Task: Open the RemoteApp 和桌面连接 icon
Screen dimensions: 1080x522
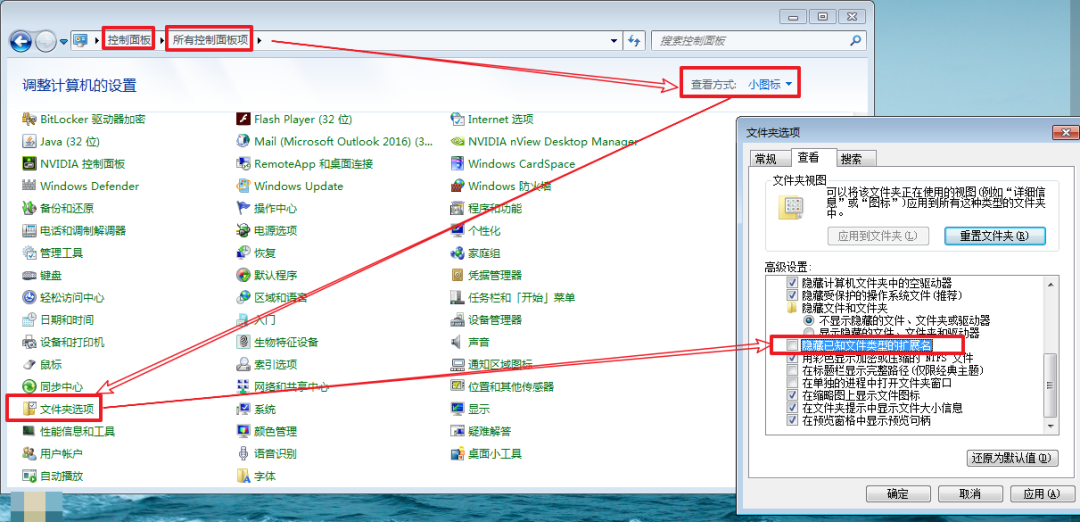Action: point(242,164)
